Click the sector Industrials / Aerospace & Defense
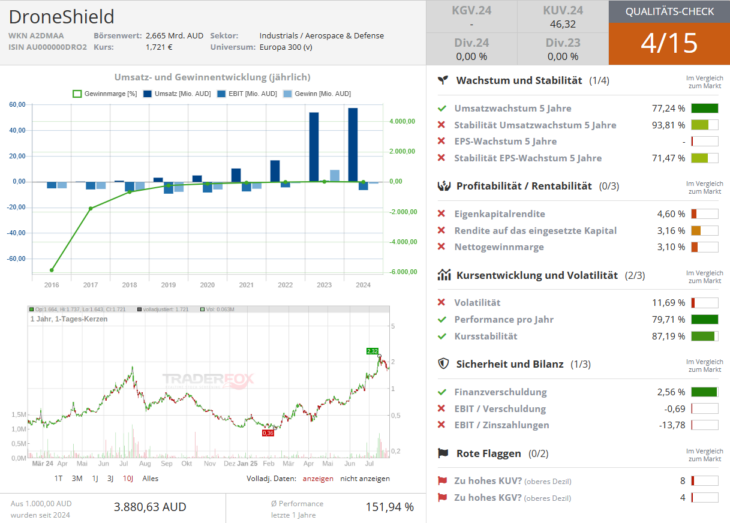 (x=322, y=36)
